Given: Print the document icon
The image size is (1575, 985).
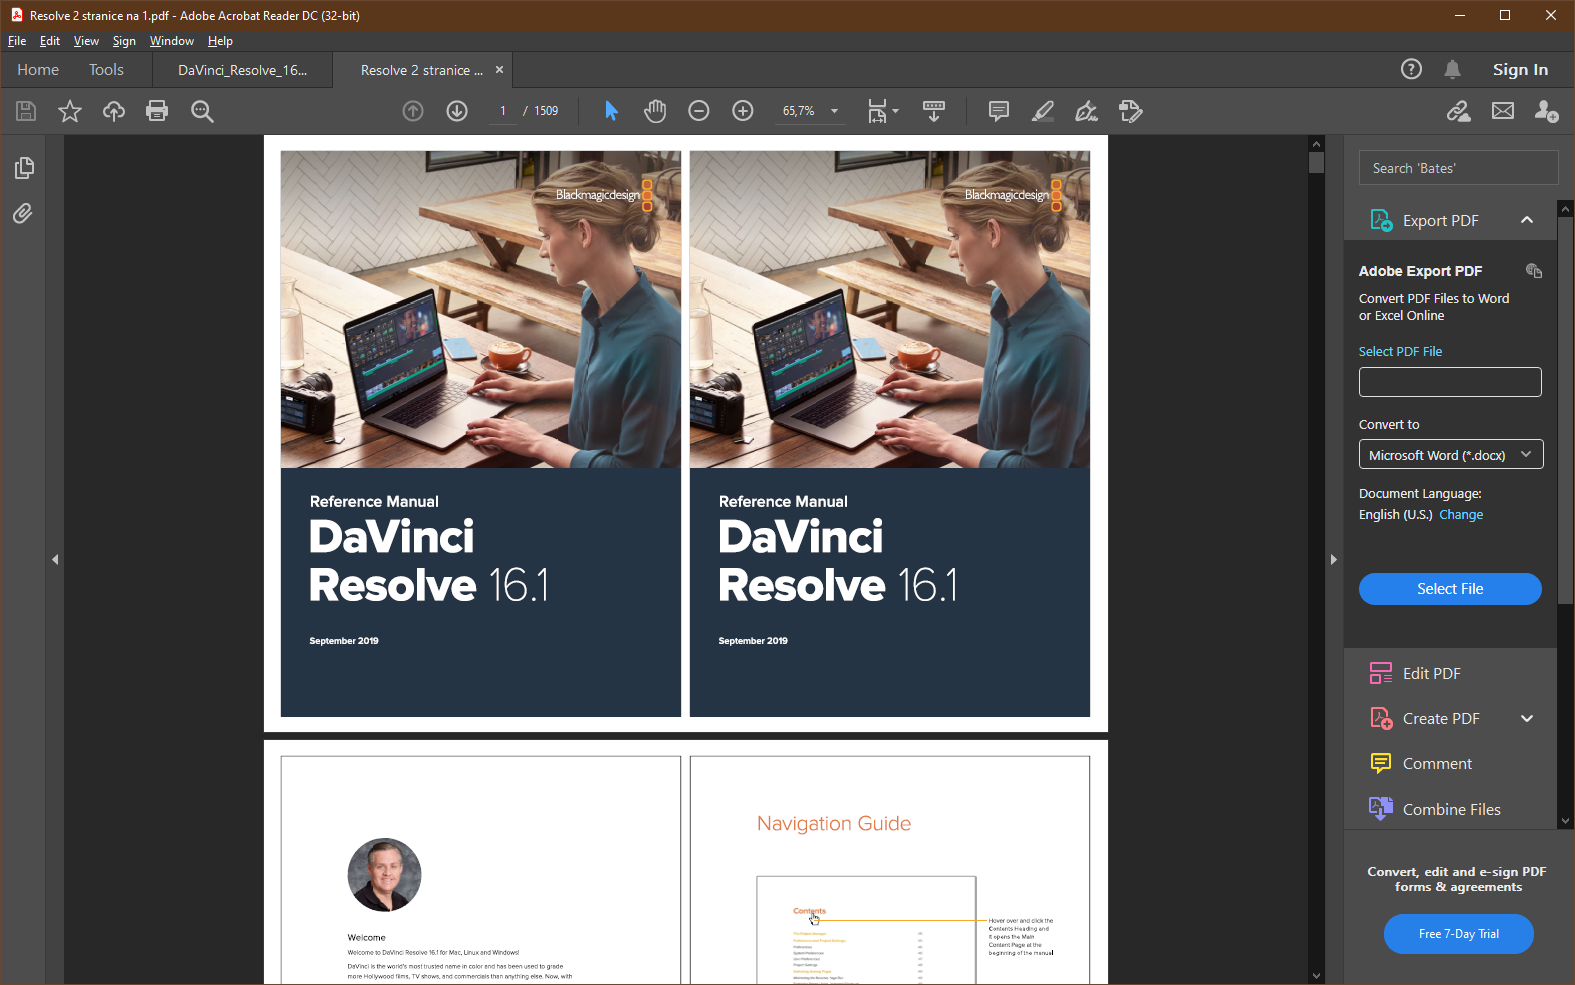Looking at the screenshot, I should click(157, 111).
